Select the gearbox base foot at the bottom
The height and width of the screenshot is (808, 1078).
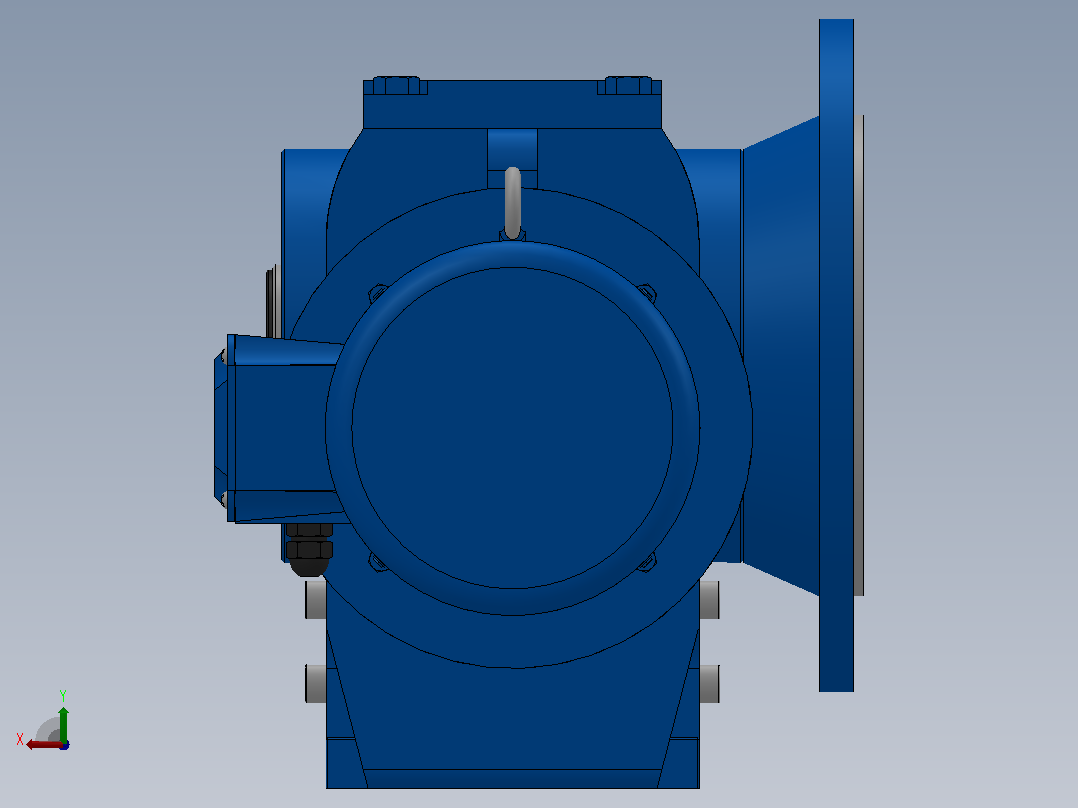tap(512, 763)
